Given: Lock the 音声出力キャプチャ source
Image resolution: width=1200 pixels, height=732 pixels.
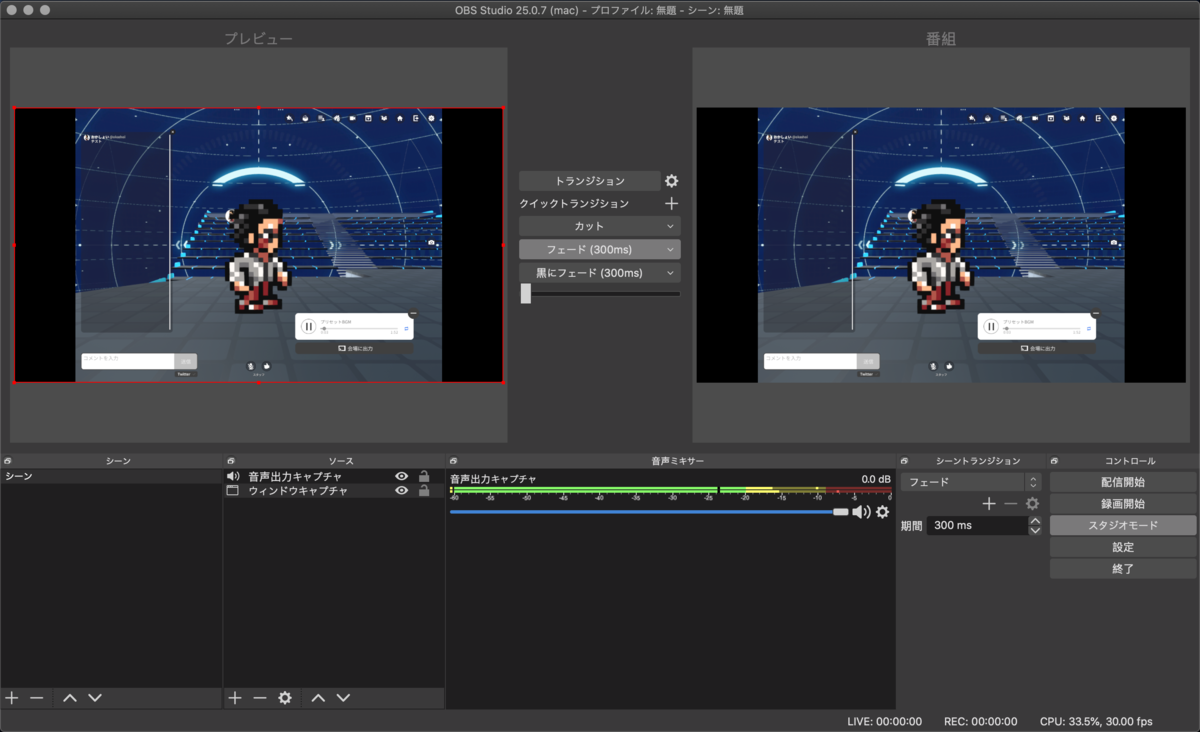Looking at the screenshot, I should tap(424, 477).
